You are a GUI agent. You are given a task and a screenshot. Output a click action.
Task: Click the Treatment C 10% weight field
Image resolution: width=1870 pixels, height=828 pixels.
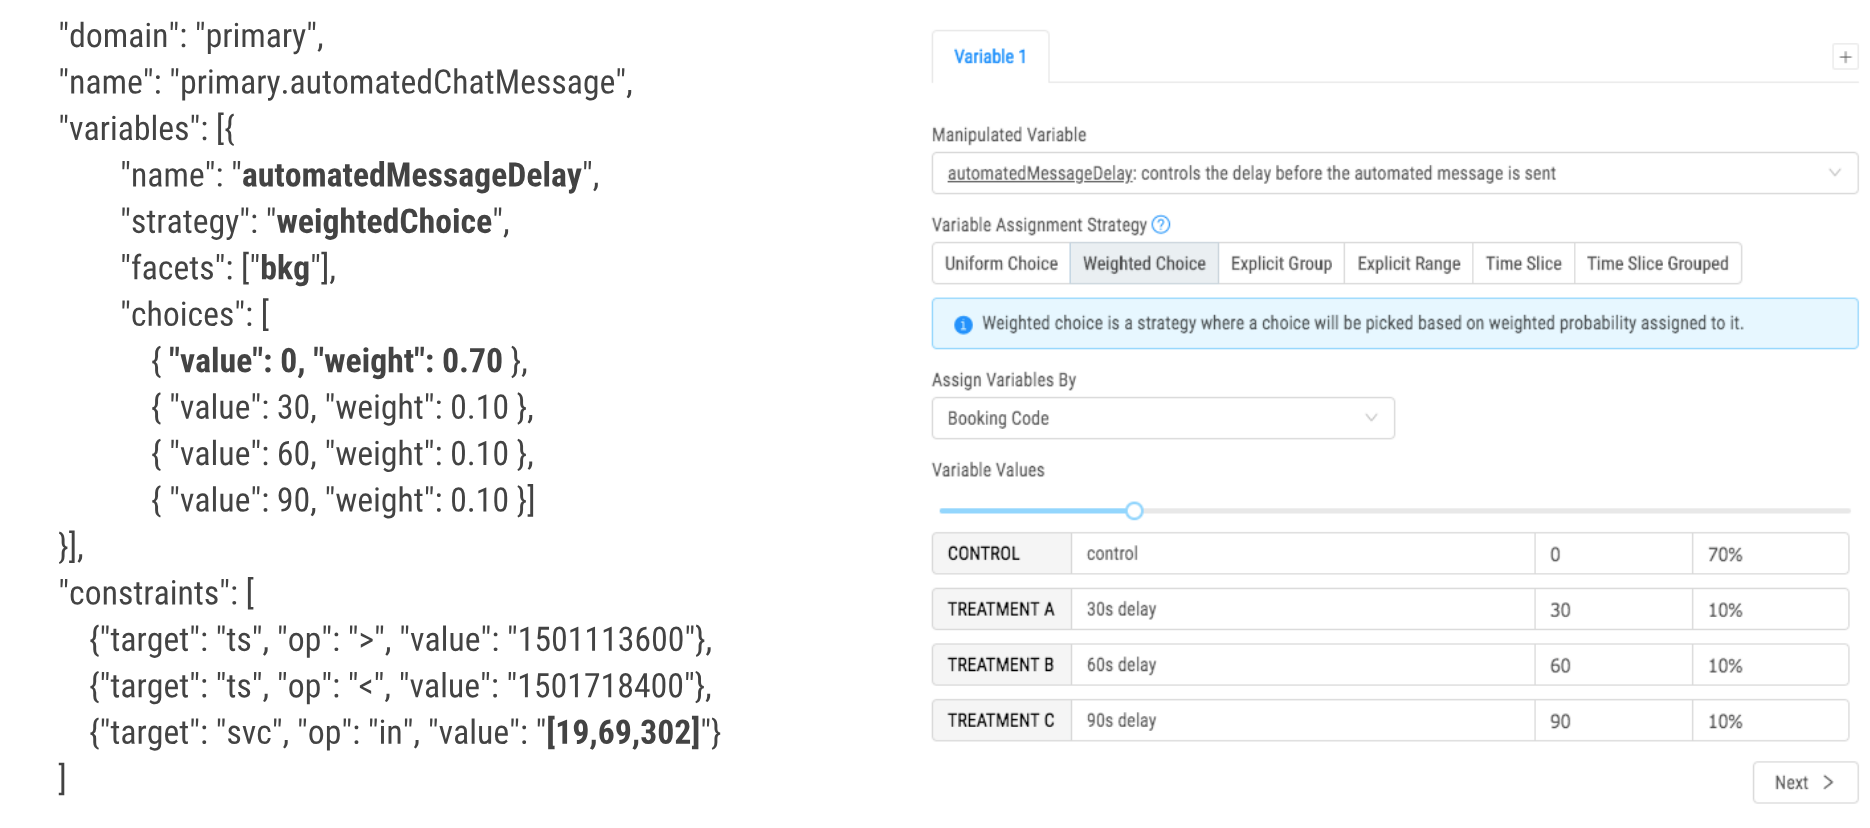tap(1769, 721)
